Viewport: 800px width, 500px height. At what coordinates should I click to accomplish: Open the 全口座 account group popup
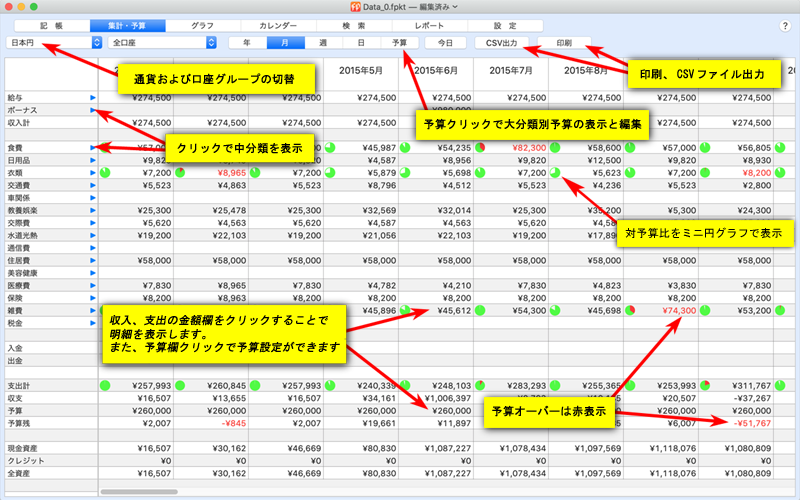pos(162,43)
